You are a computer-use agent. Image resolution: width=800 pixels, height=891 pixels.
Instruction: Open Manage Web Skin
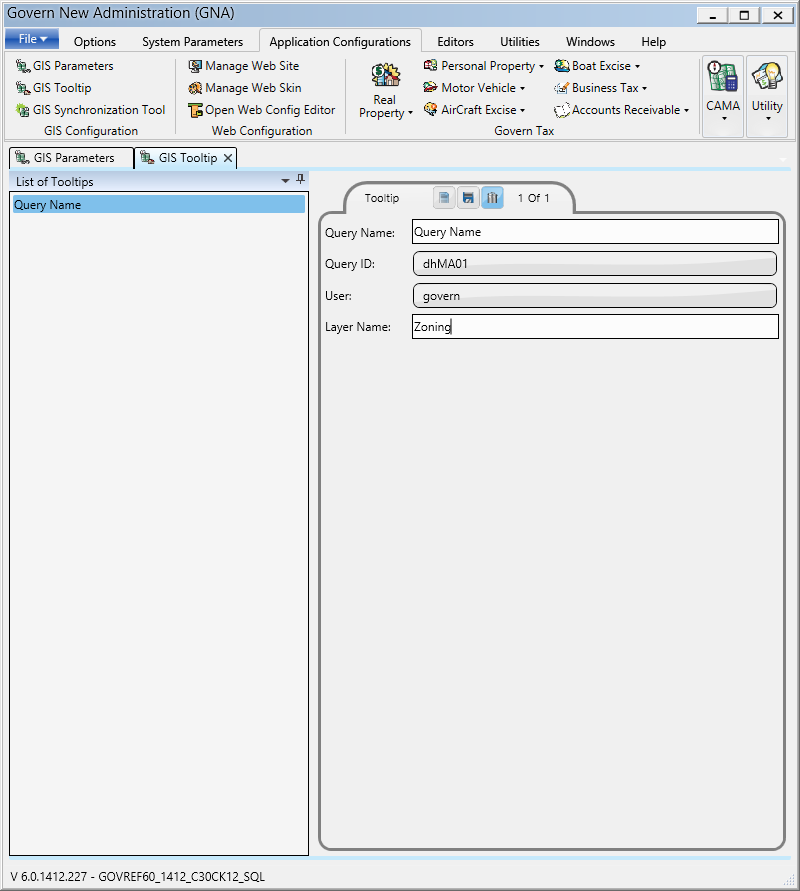coord(245,88)
